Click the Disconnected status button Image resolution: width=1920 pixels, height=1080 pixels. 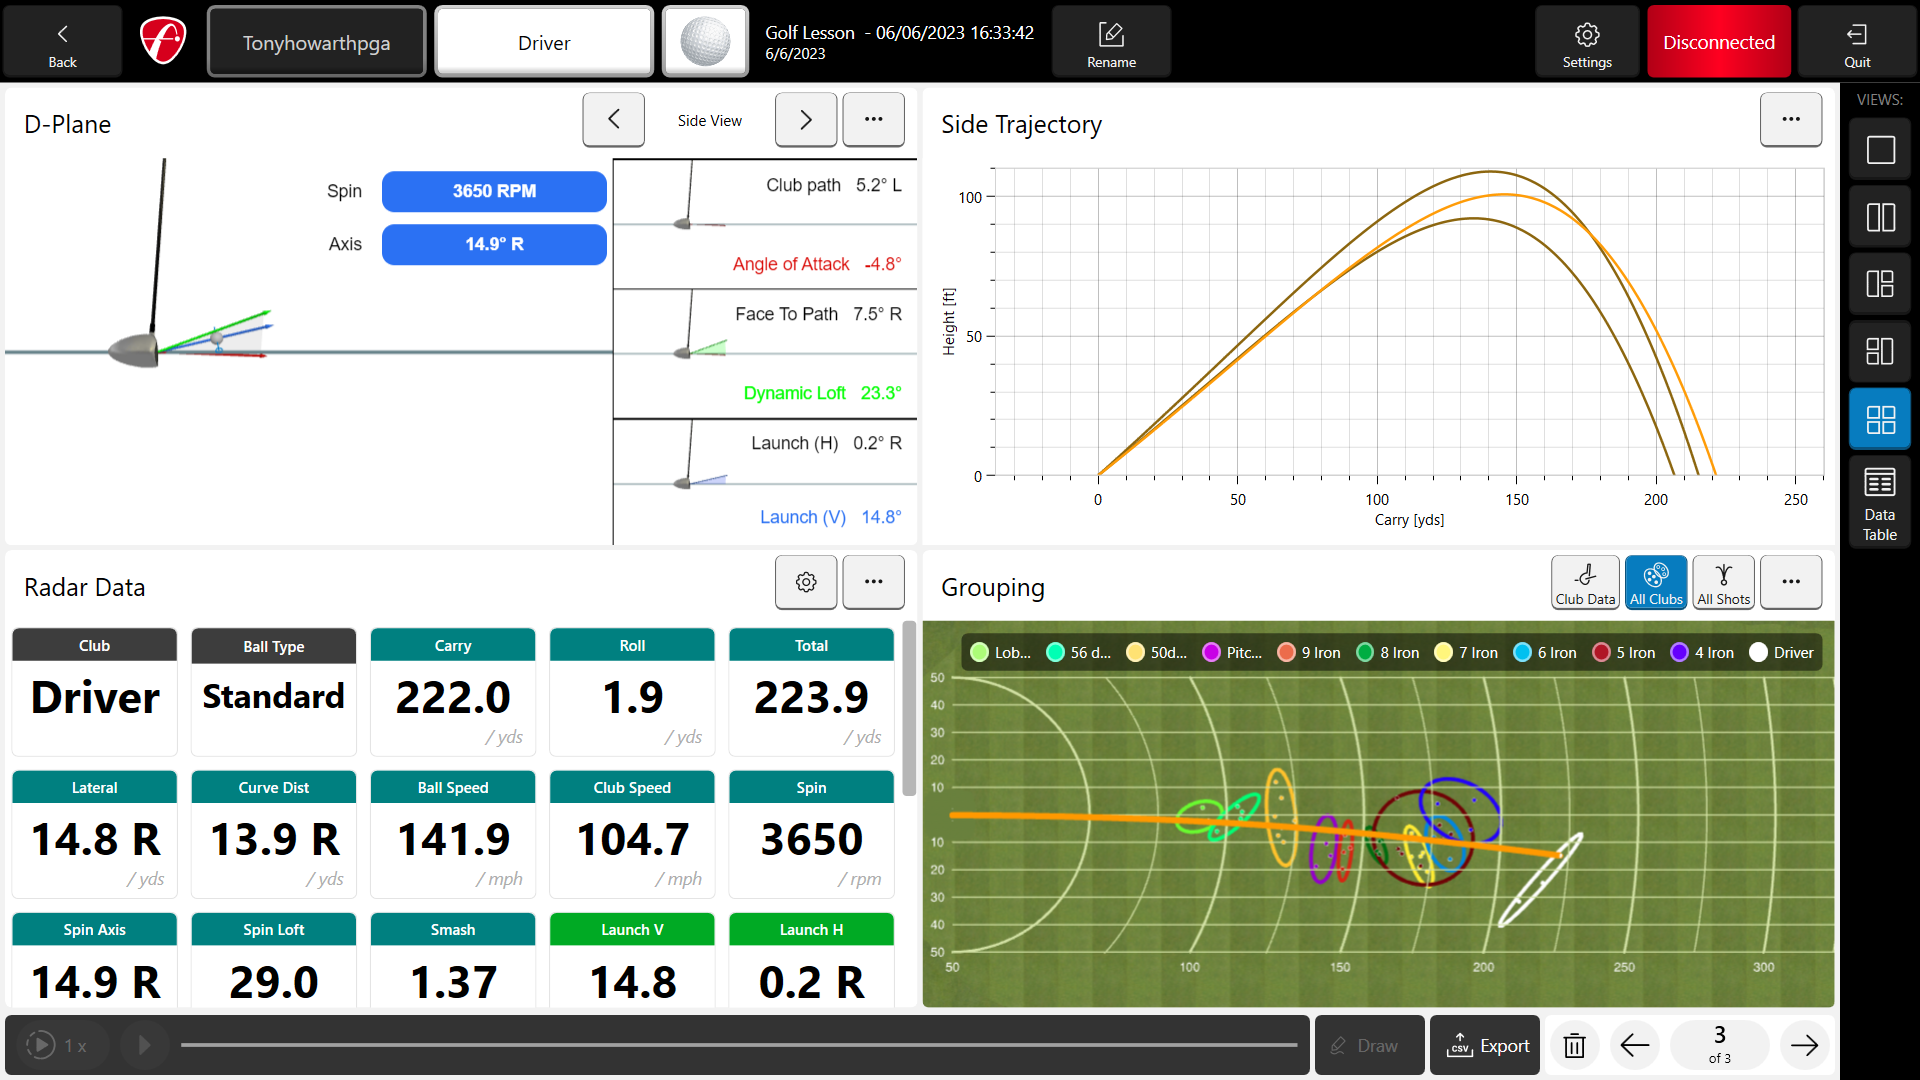(1719, 41)
